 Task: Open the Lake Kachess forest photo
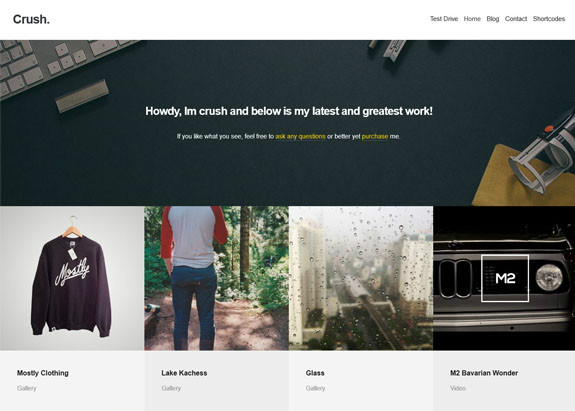pyautogui.click(x=216, y=278)
